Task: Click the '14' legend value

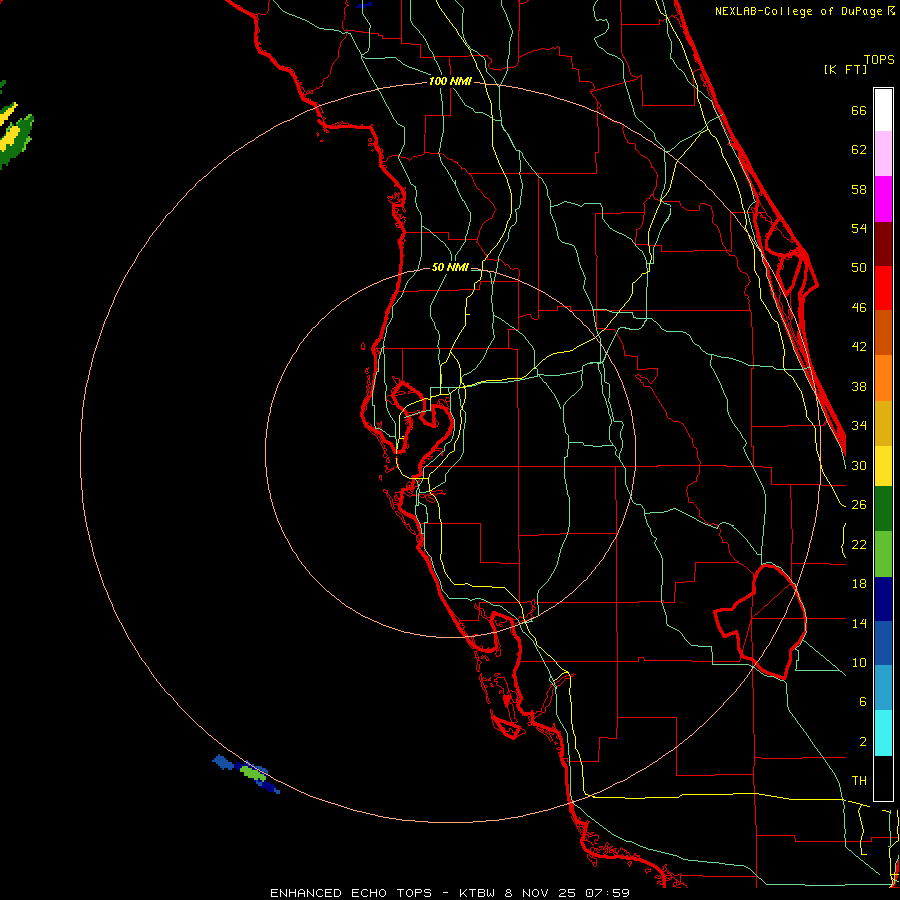Action: (859, 623)
